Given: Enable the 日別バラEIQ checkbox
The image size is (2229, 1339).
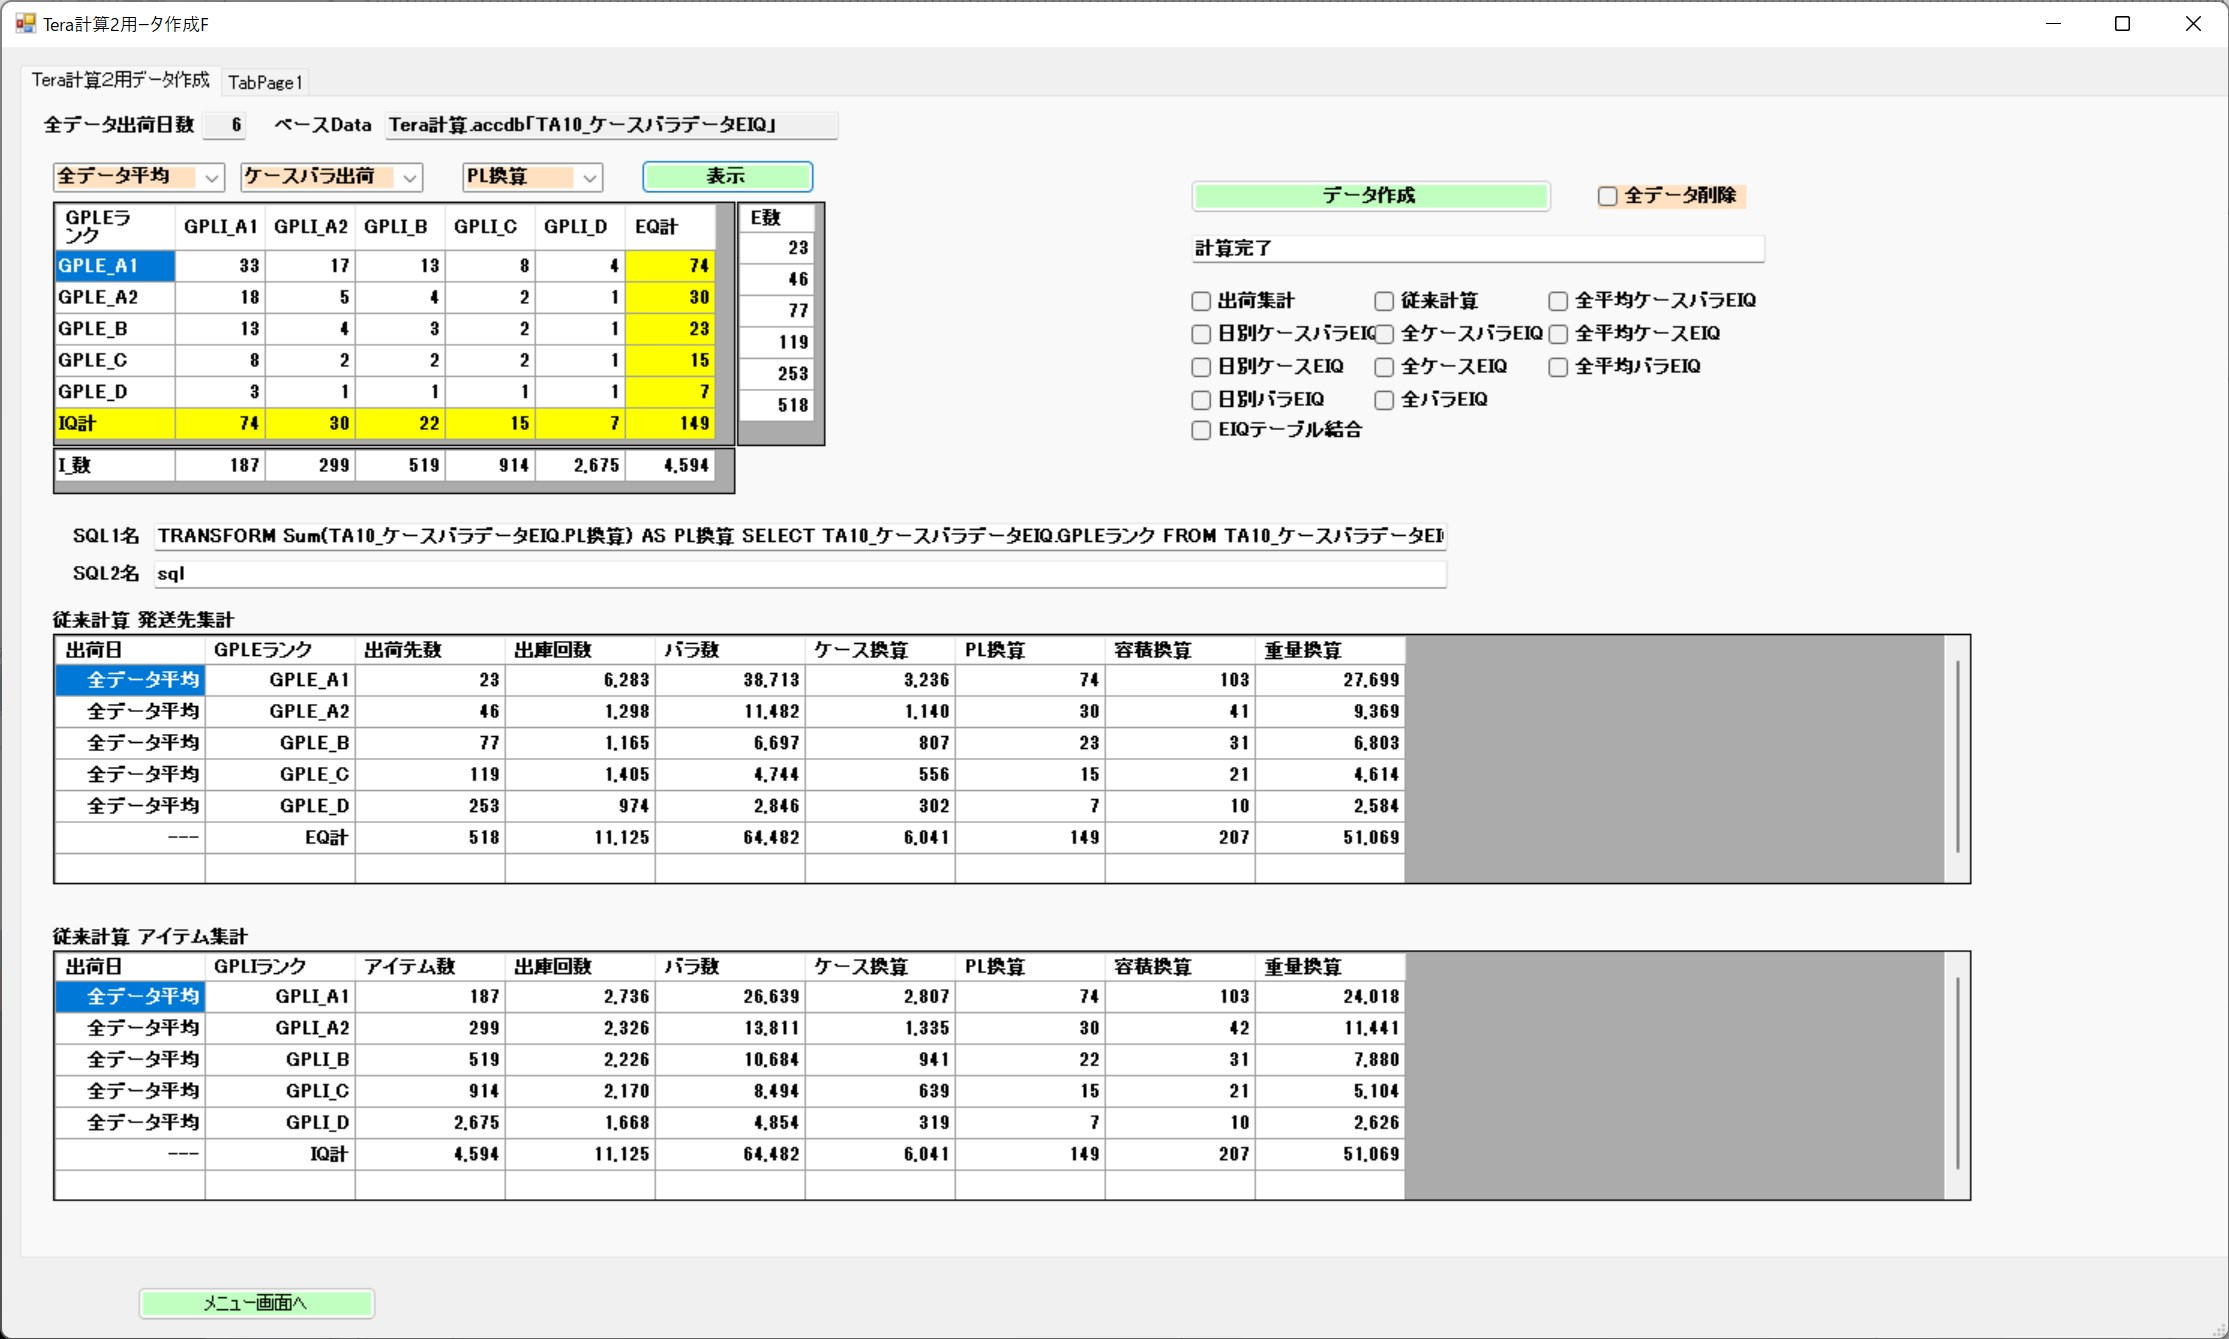Looking at the screenshot, I should [1201, 400].
